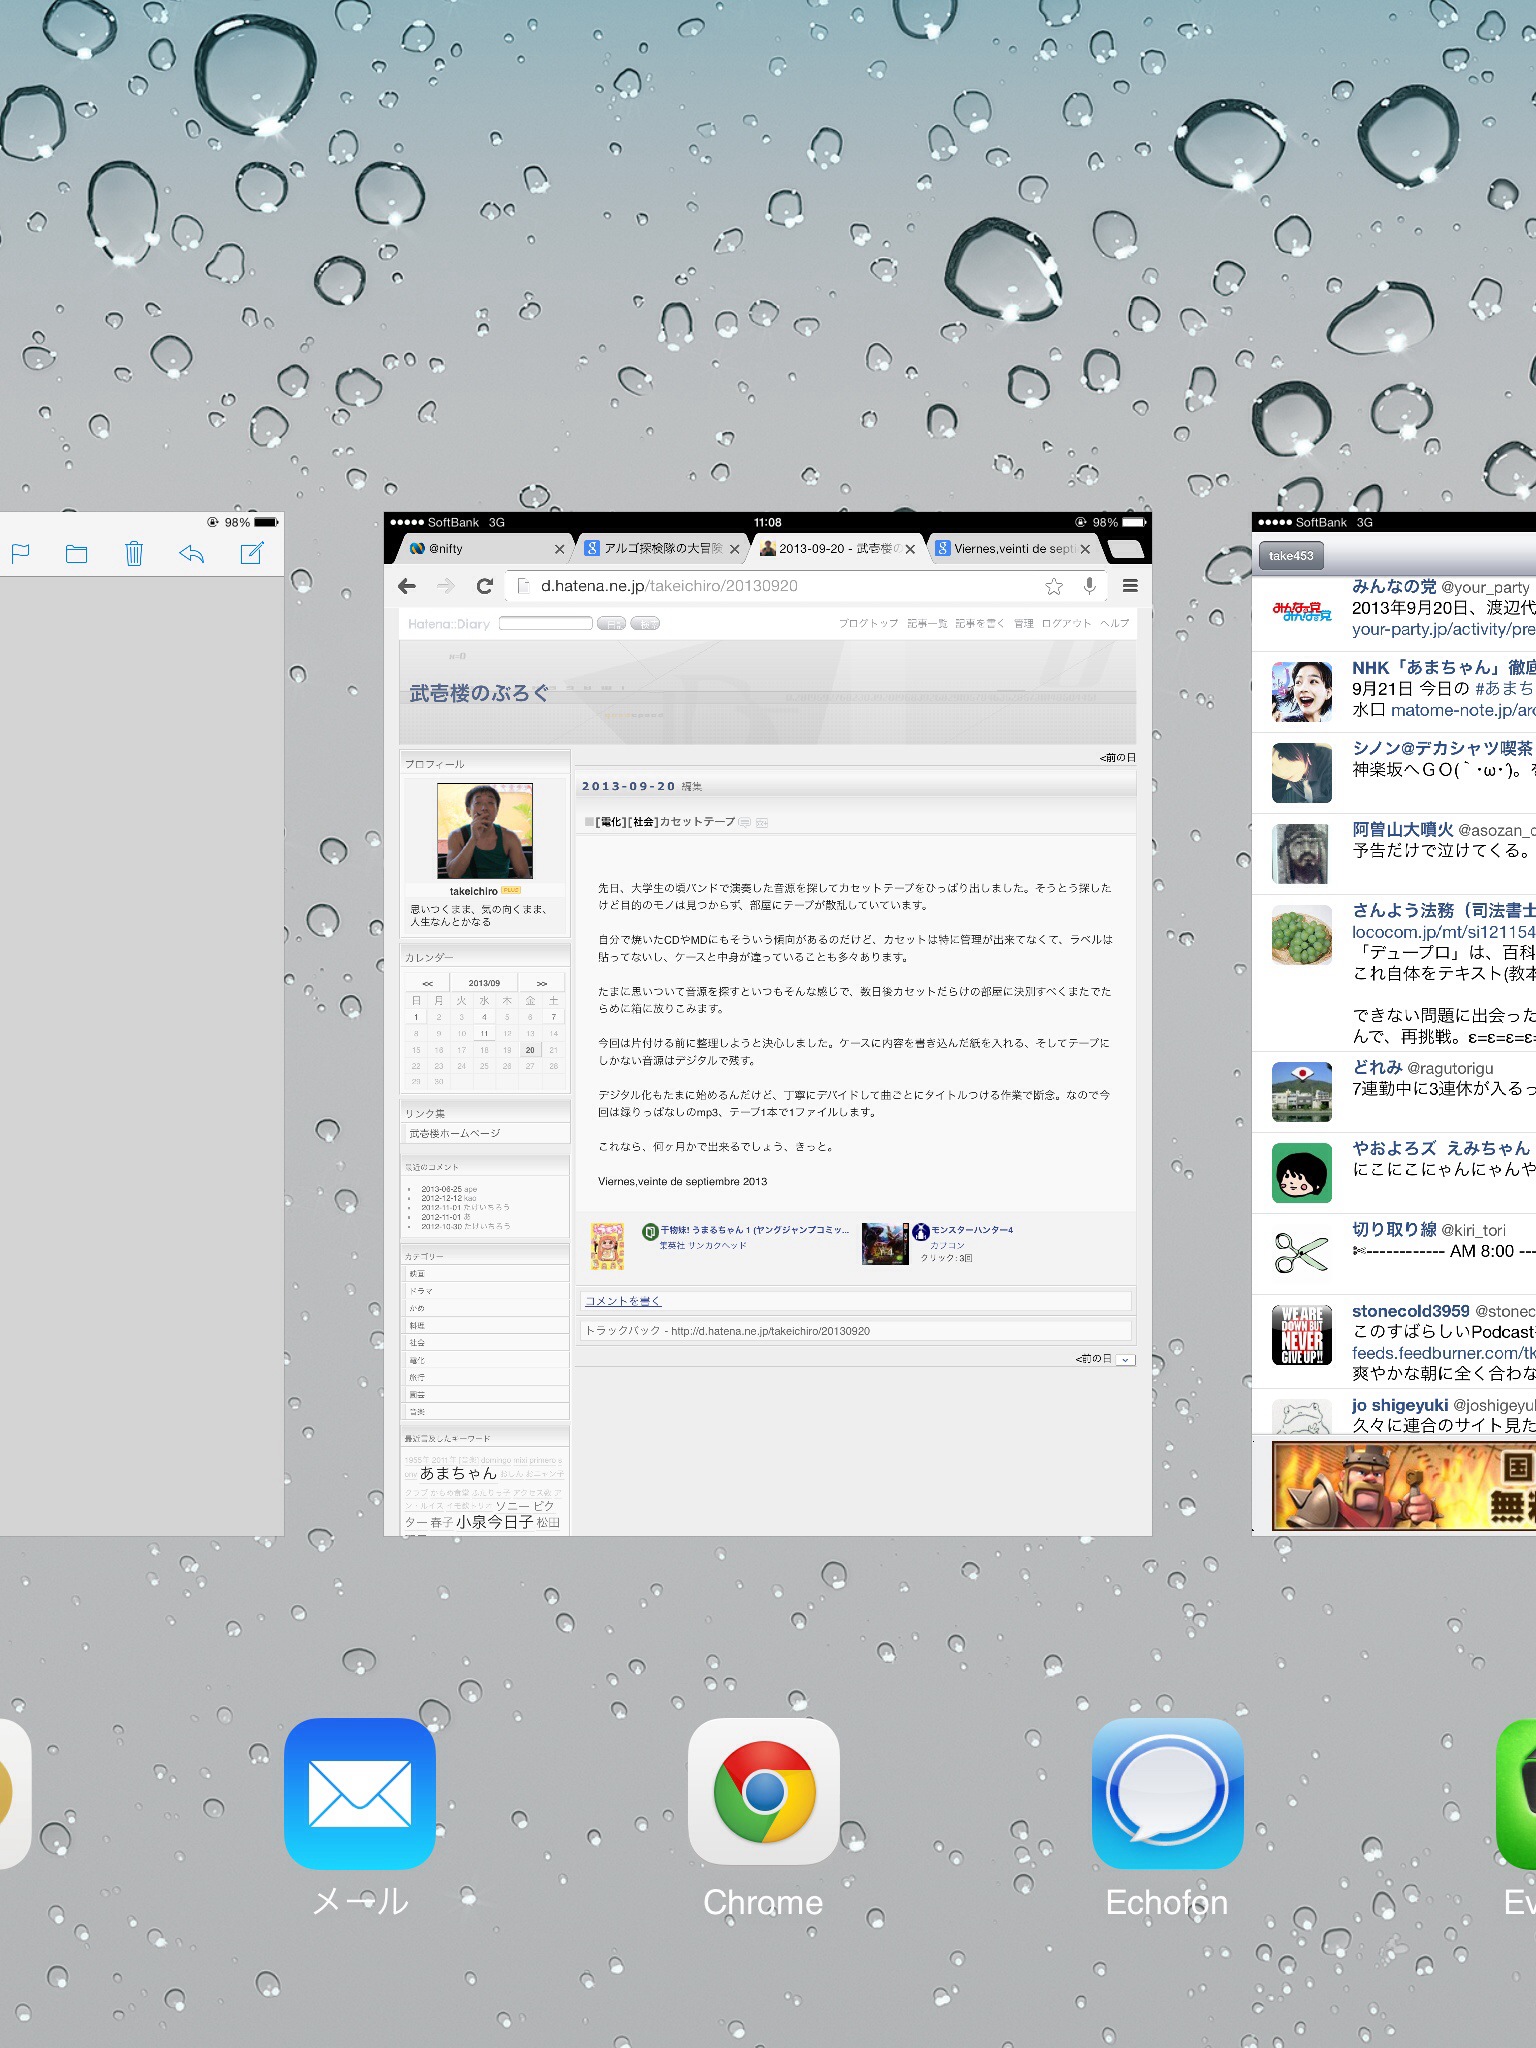
Task: Open the Chrome hamburger menu
Action: coord(1130,586)
